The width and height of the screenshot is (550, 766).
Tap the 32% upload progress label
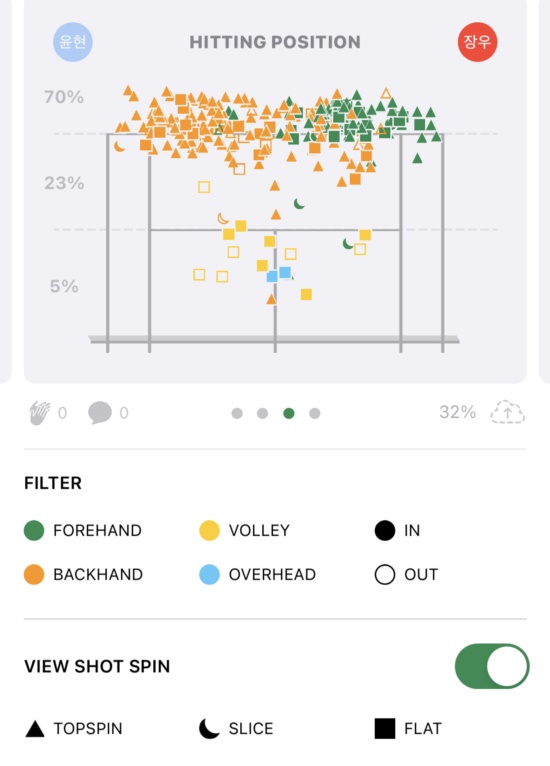[x=457, y=412]
